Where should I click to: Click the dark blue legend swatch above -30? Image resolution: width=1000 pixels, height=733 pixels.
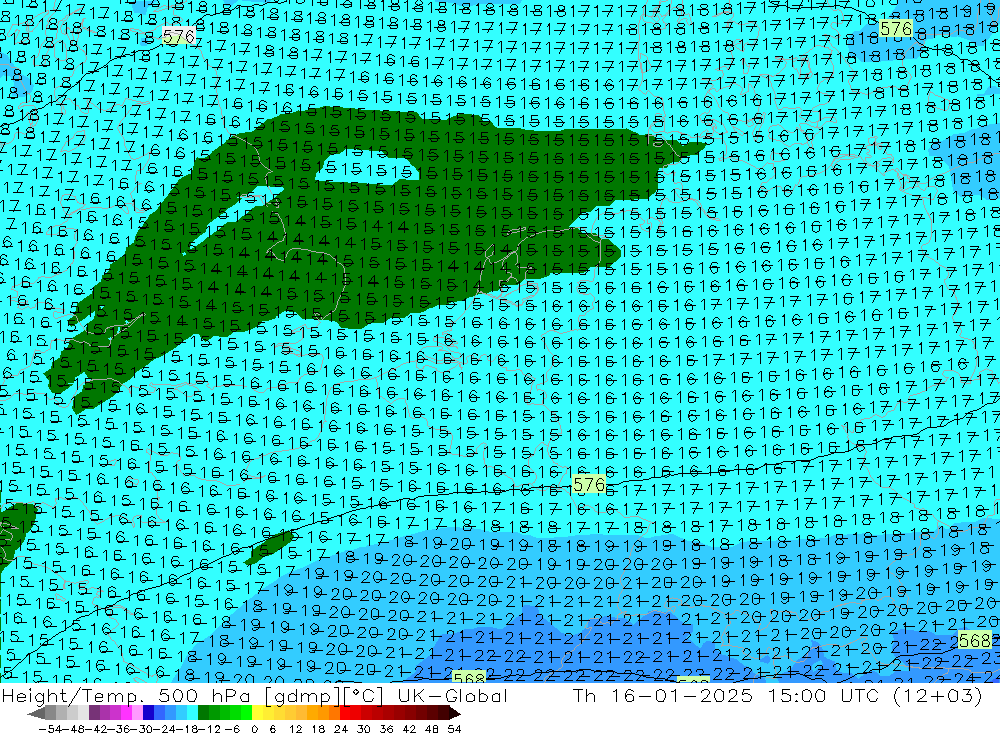tap(148, 713)
